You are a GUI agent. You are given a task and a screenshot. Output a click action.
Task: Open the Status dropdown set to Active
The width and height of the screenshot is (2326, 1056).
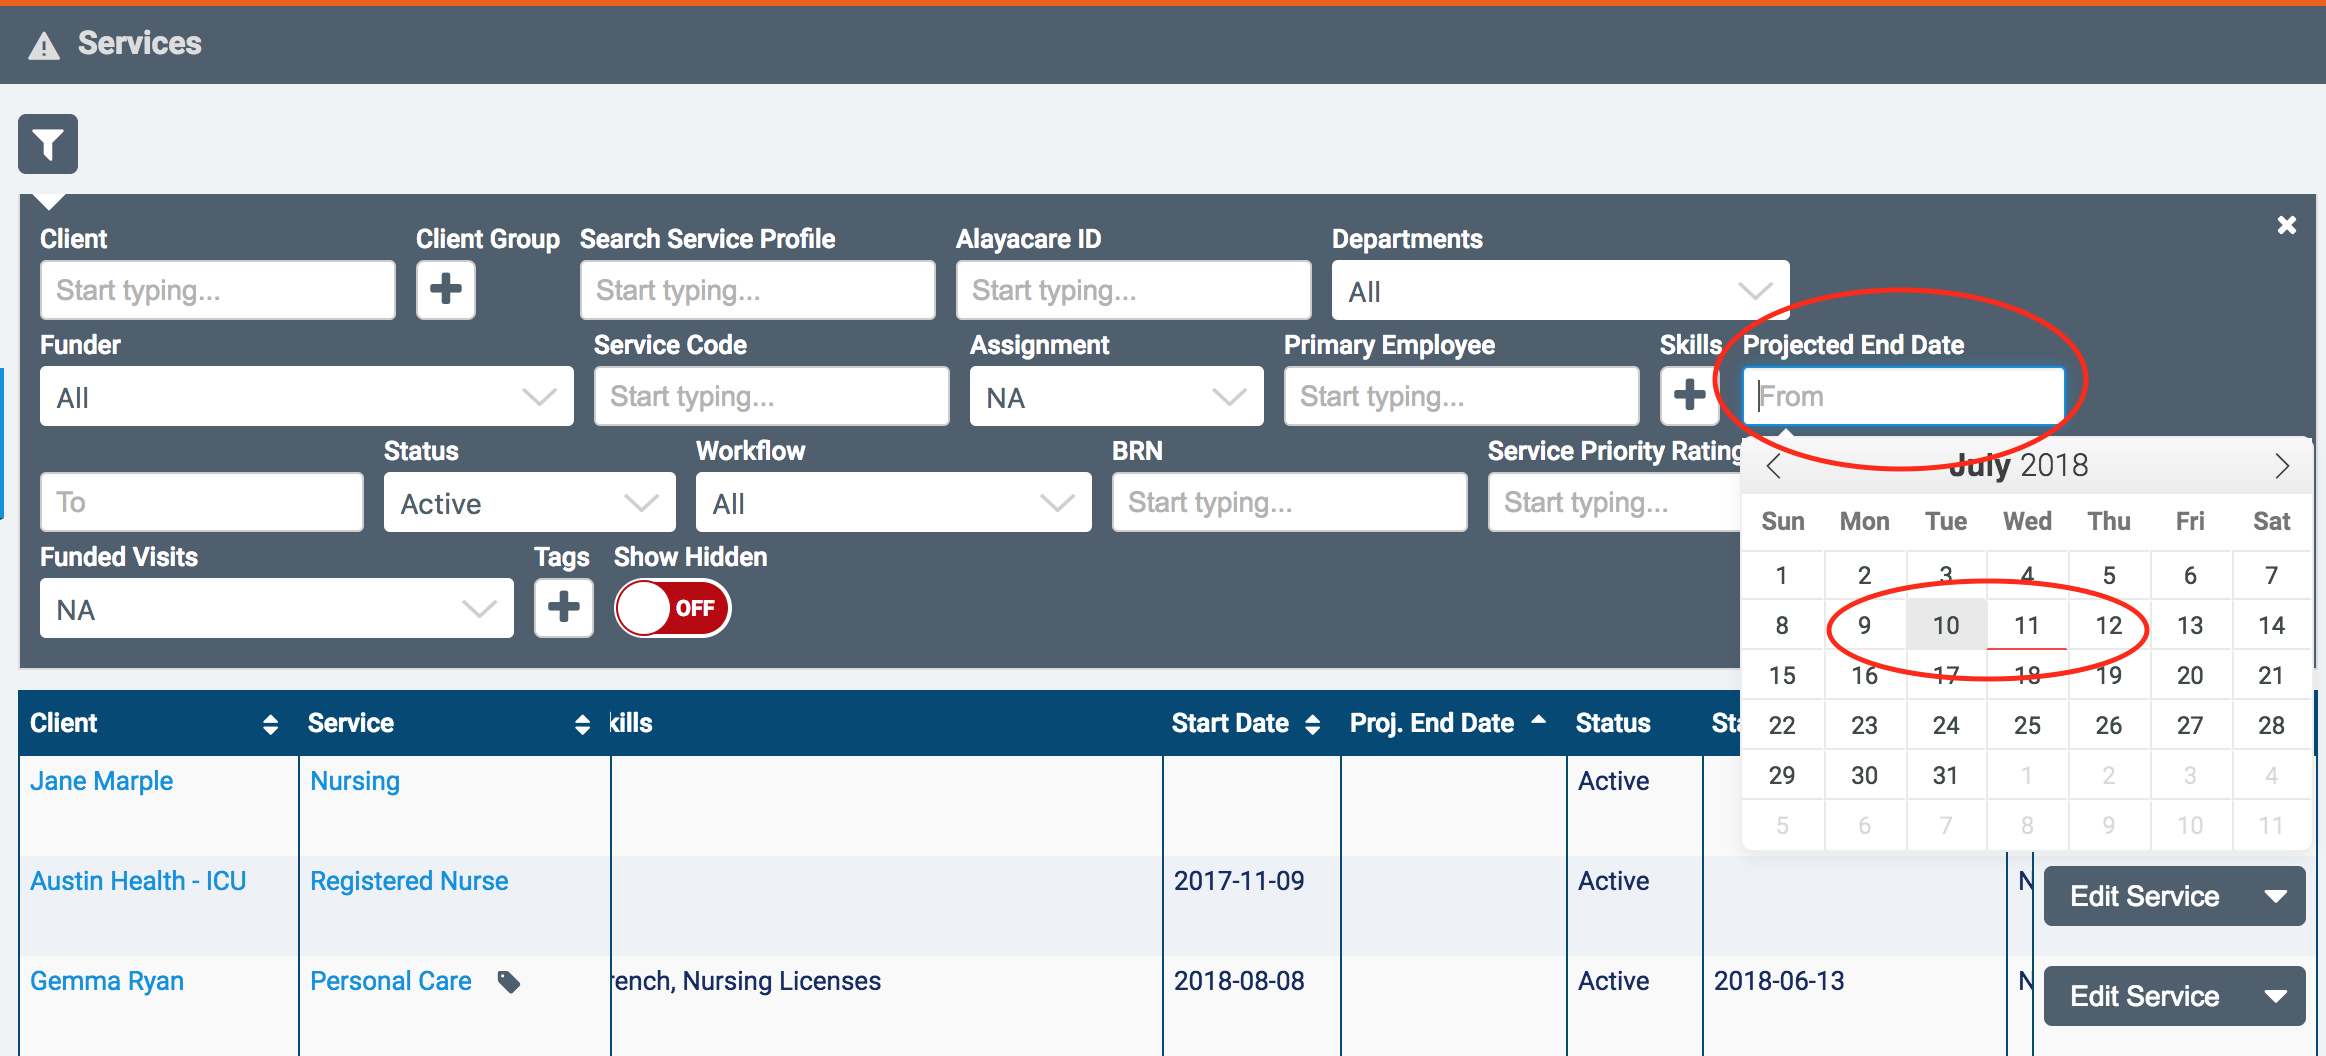click(529, 503)
